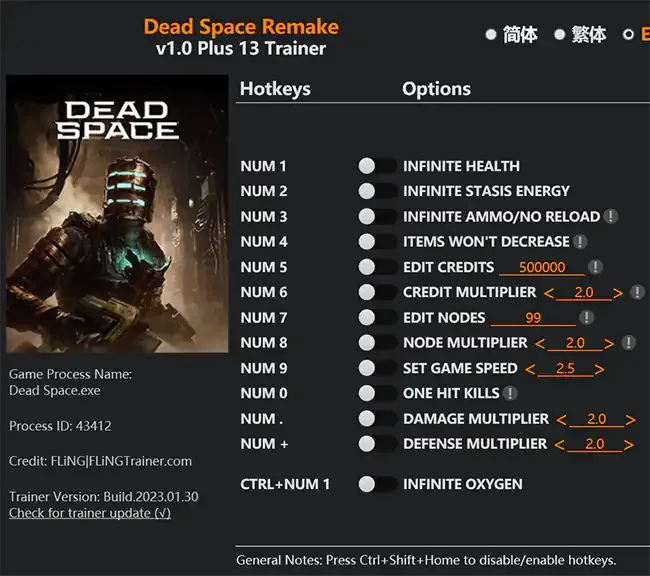Screen dimensions: 650x576
Task: Click the info icon beside Infinite Ammo/No Reload
Action: 610,216
